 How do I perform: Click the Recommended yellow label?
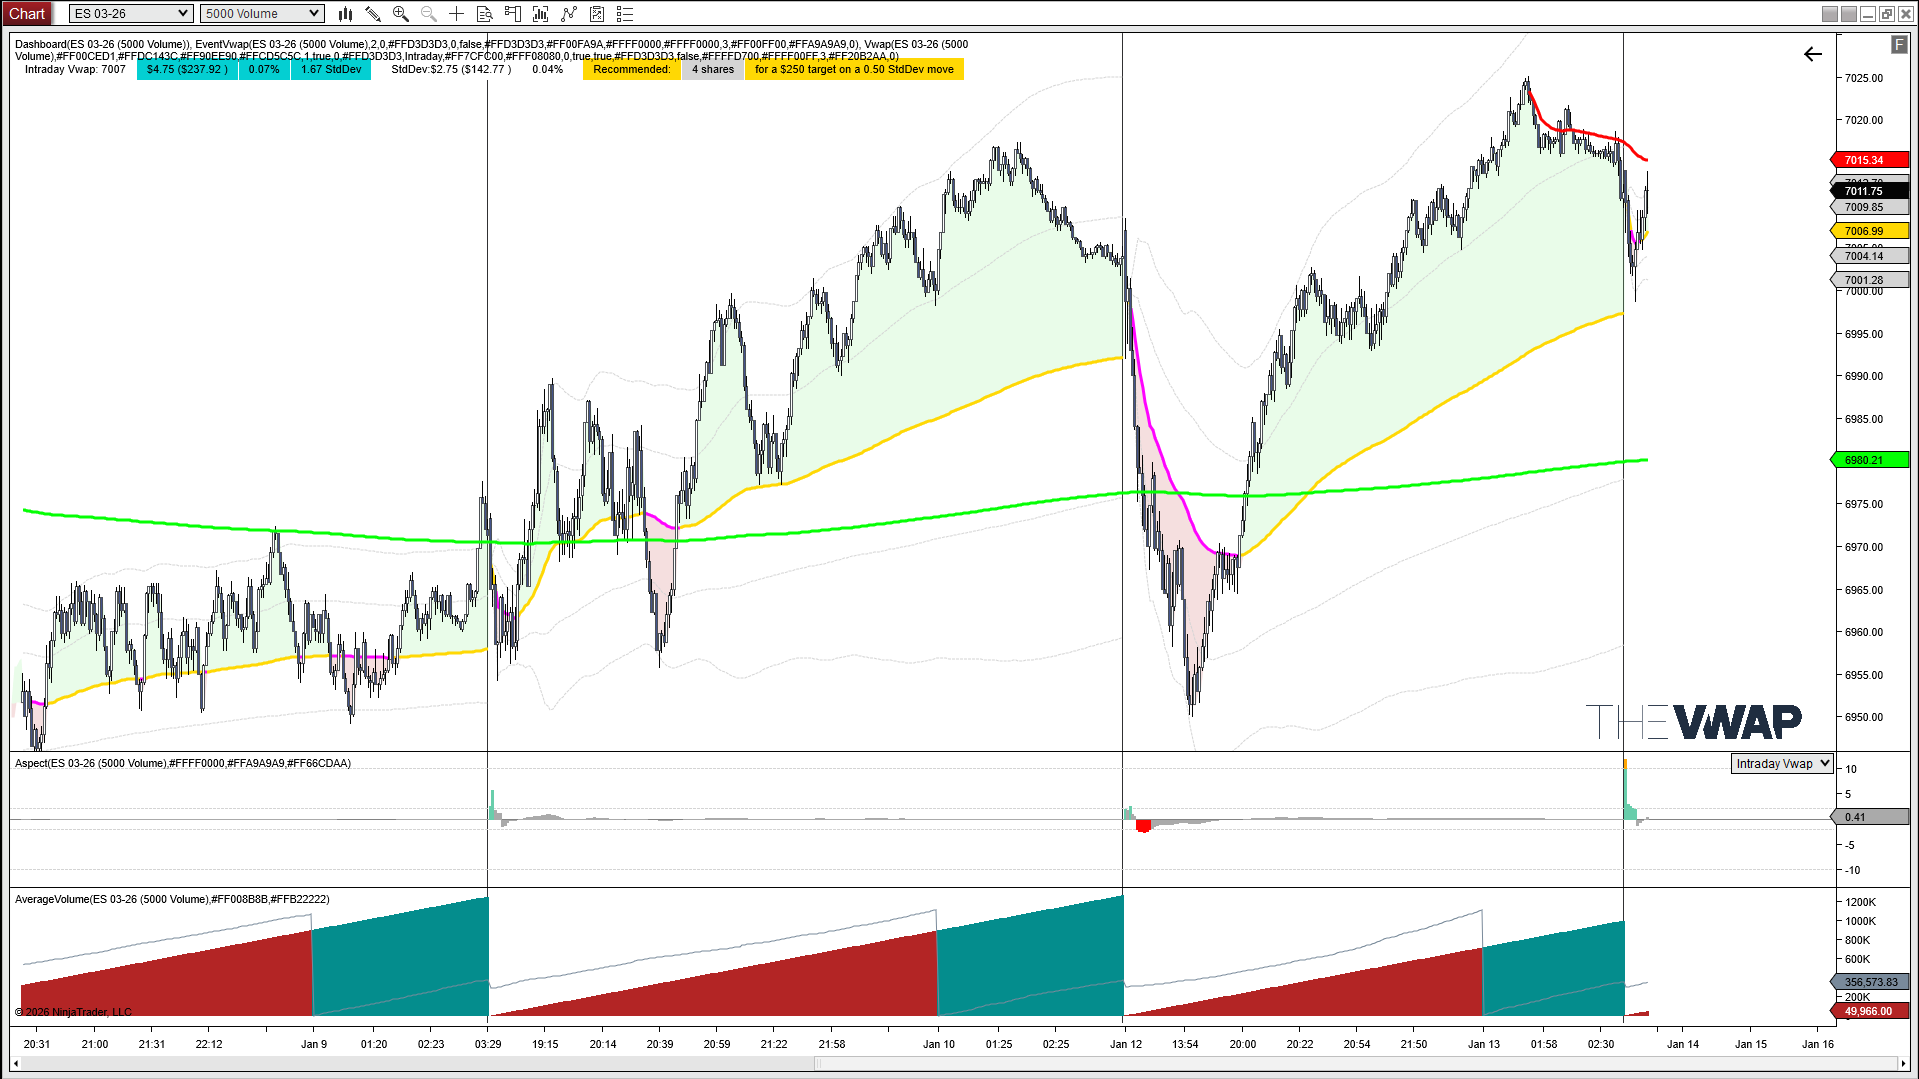pos(631,70)
